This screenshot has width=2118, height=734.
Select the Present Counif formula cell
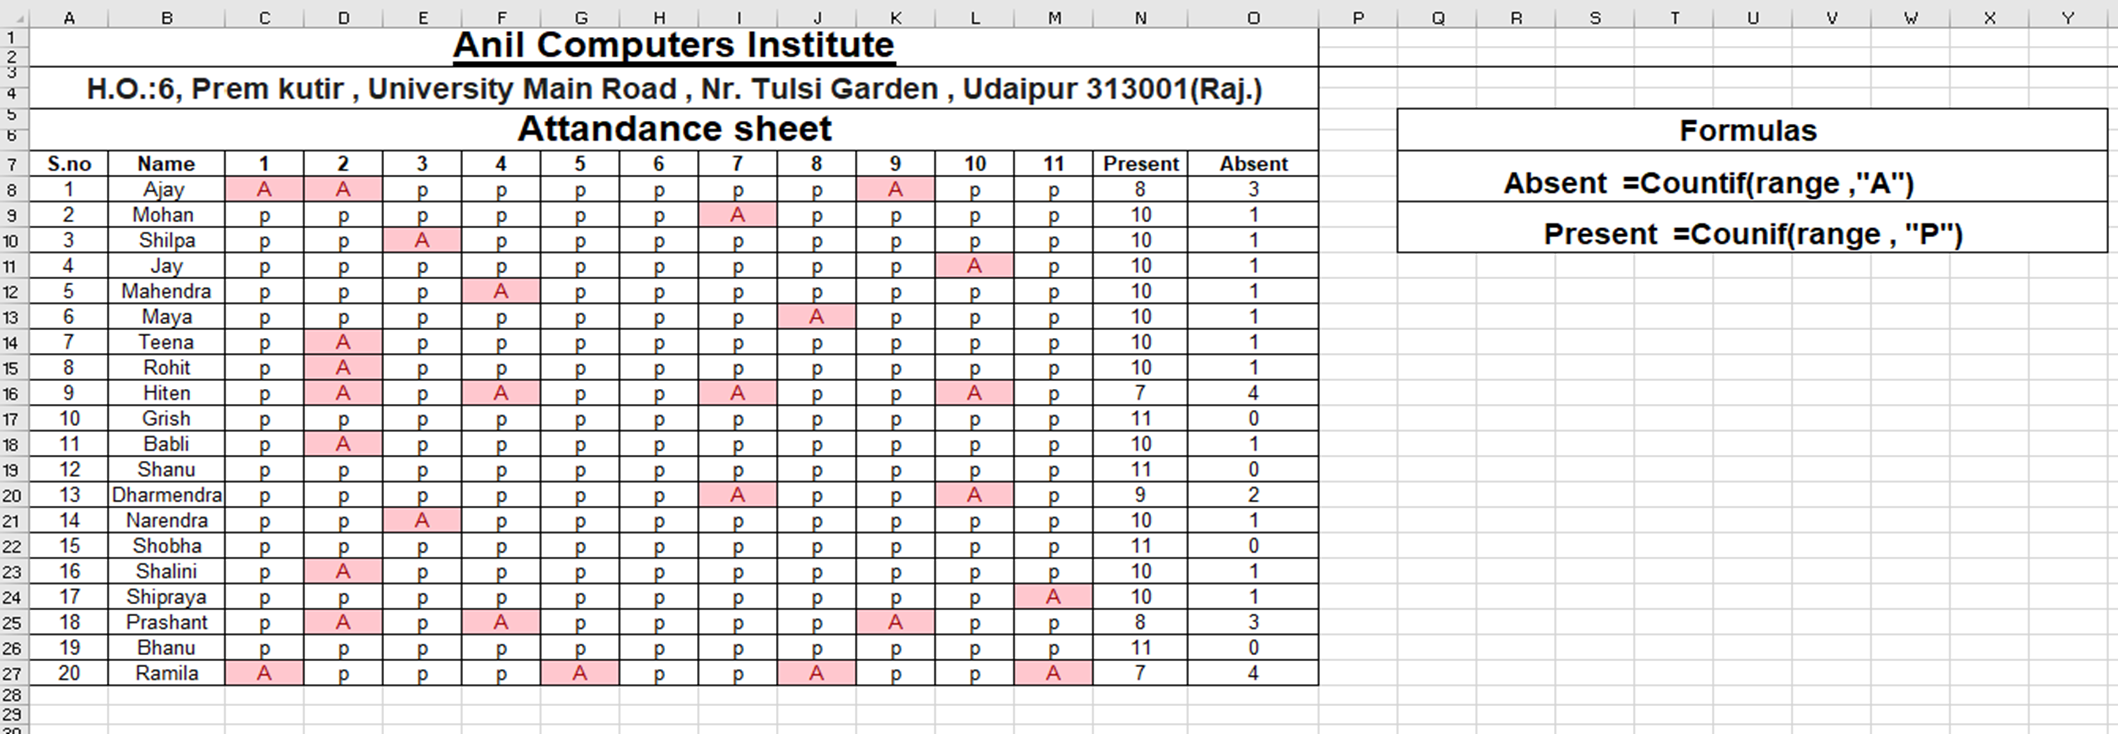1751,234
